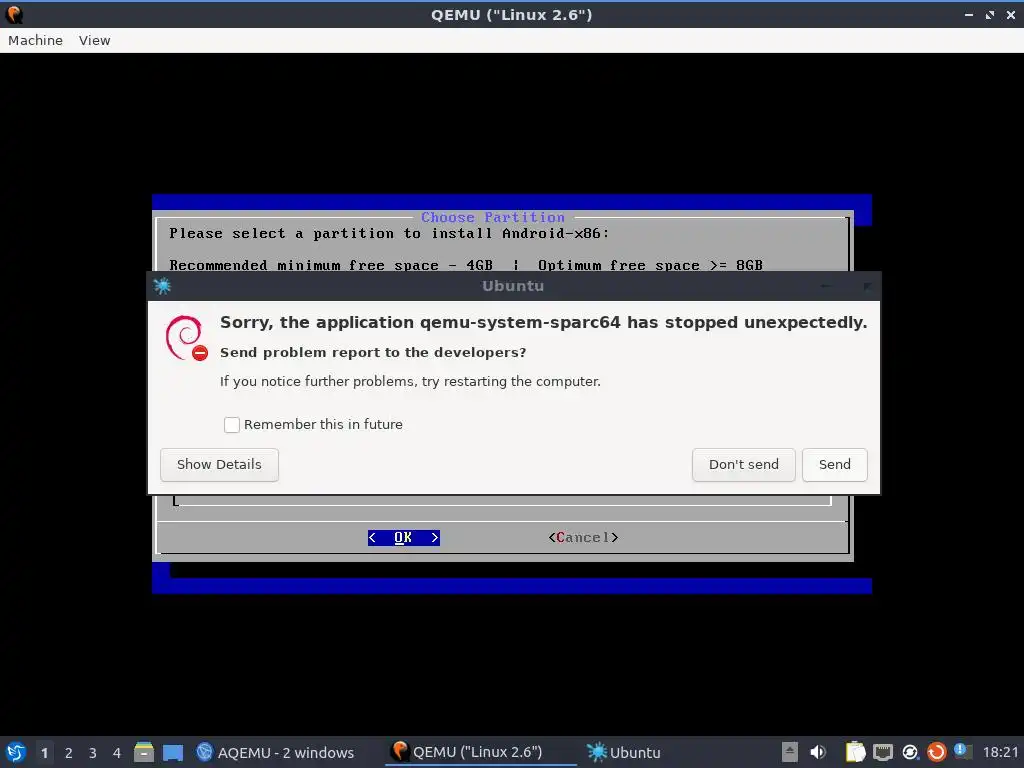1024x768 pixels.
Task: Open the View menu in QEMU
Action: pos(95,40)
